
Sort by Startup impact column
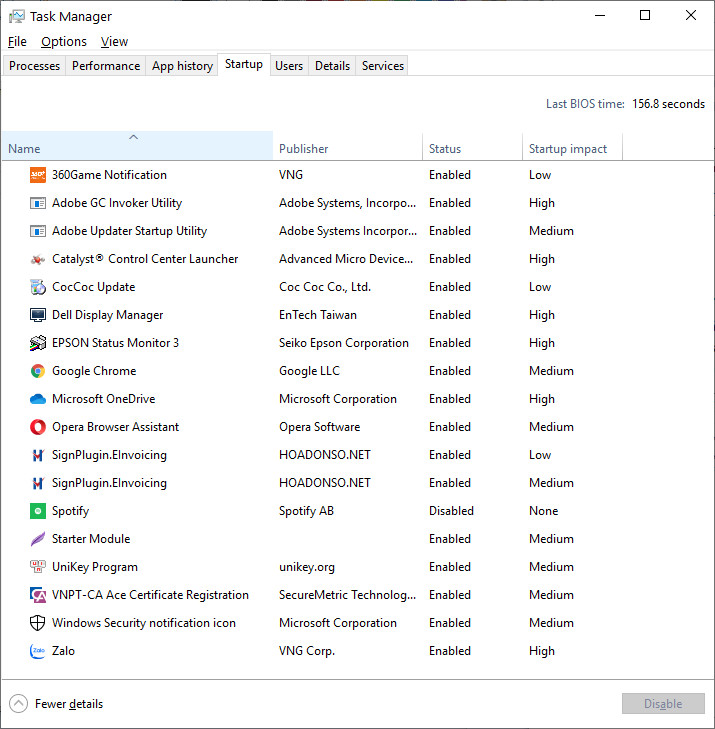(567, 149)
